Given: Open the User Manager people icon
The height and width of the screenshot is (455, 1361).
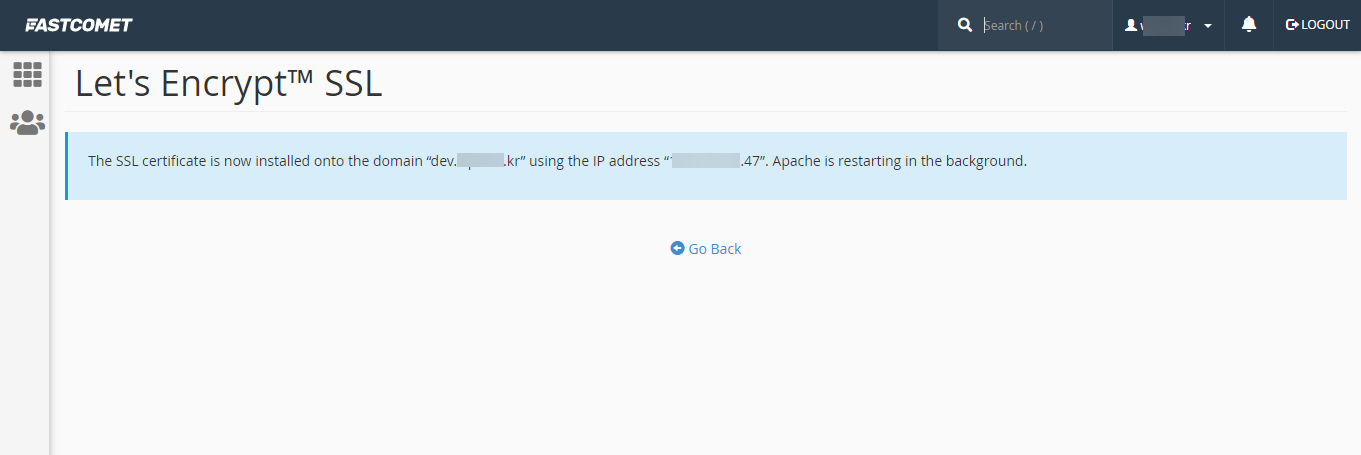Looking at the screenshot, I should click(27, 123).
